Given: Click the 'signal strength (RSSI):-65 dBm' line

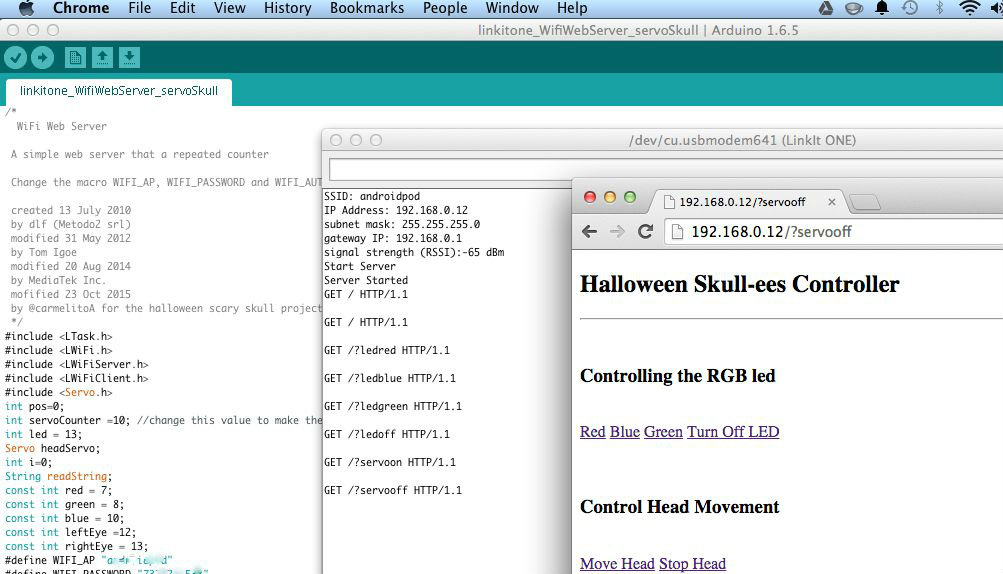Looking at the screenshot, I should click(414, 252).
